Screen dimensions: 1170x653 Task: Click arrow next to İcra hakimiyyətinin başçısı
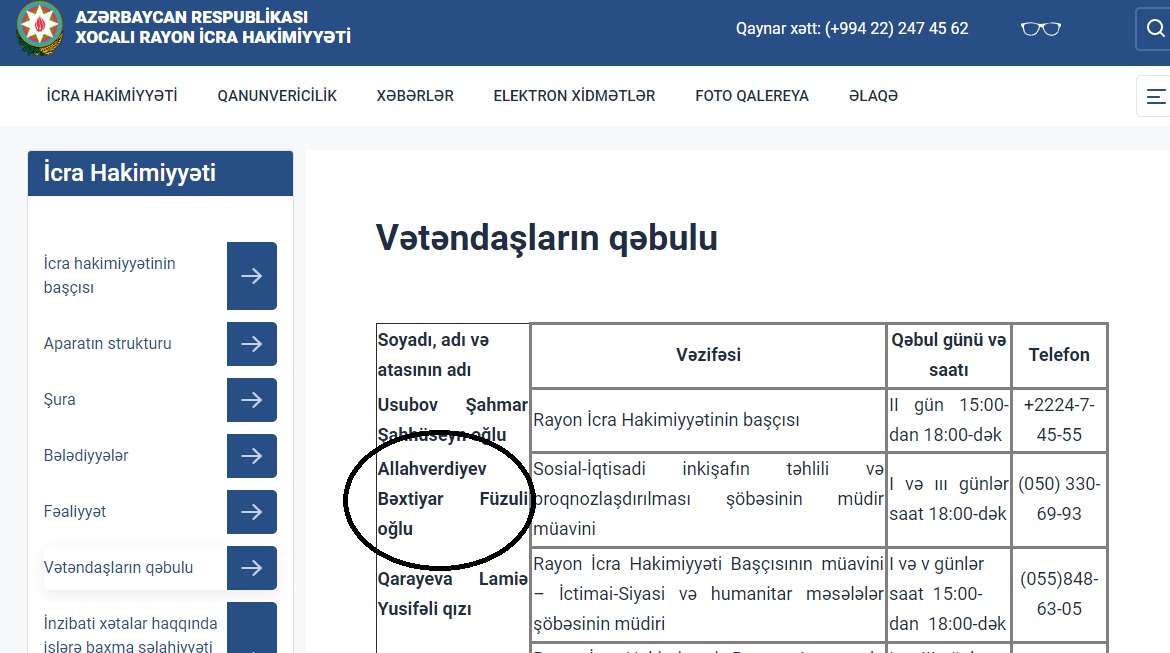point(251,275)
